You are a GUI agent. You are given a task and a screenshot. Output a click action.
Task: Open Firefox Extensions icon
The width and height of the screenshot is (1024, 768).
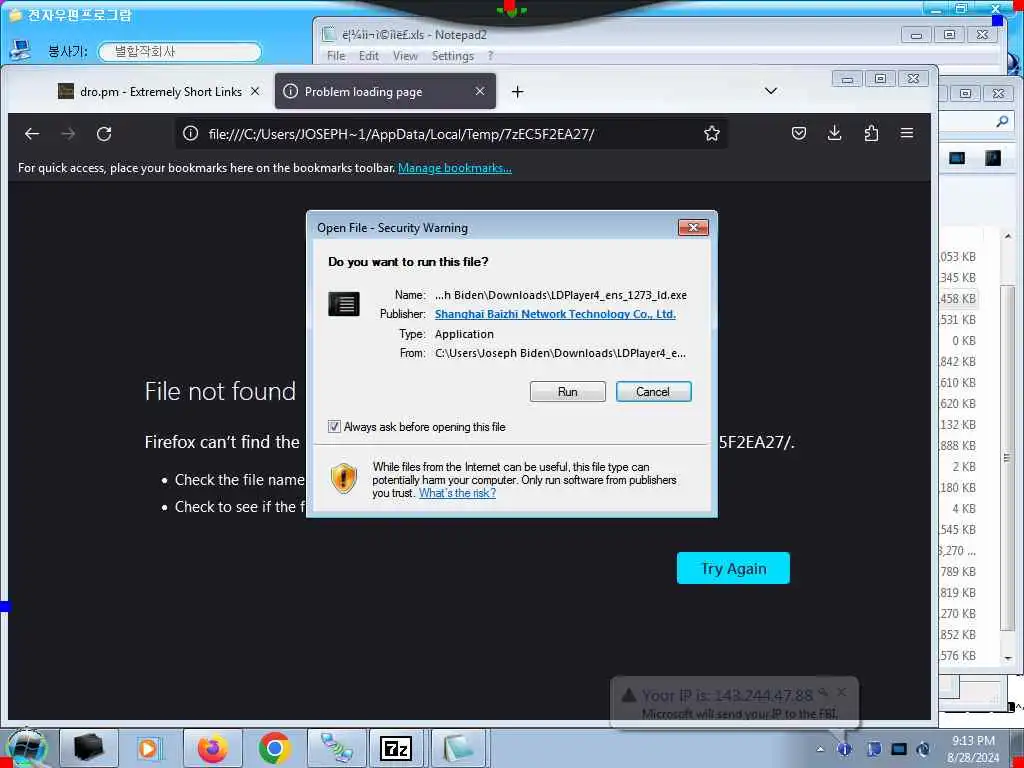(871, 133)
